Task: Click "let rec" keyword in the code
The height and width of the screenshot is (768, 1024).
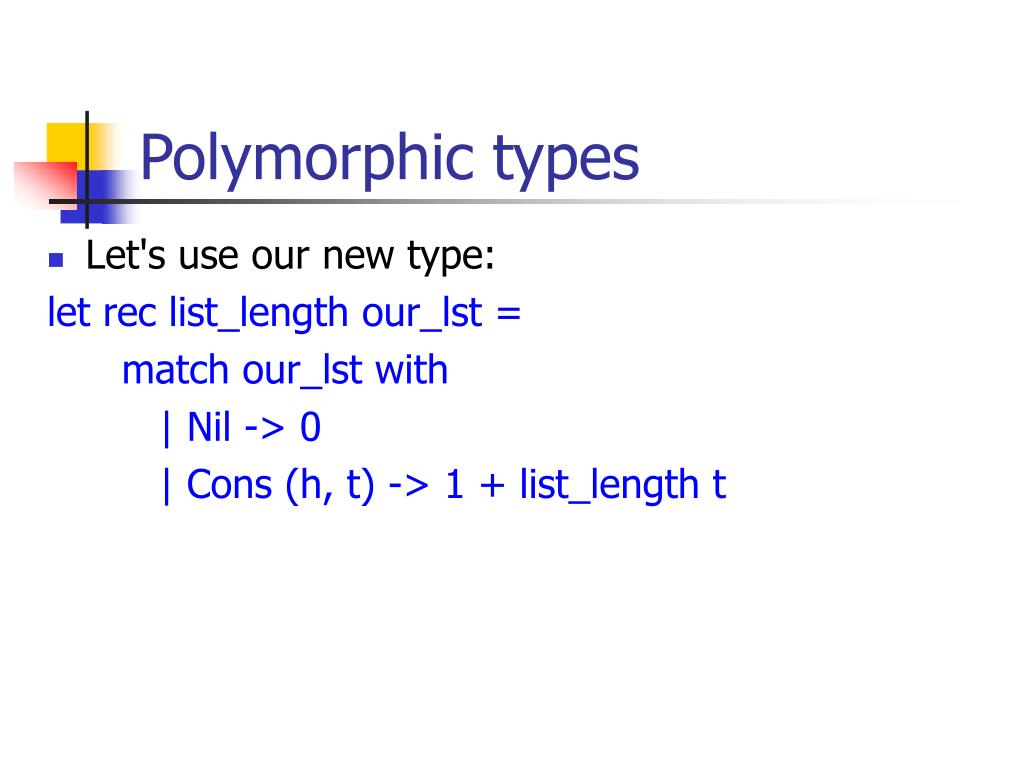Action: coord(102,313)
